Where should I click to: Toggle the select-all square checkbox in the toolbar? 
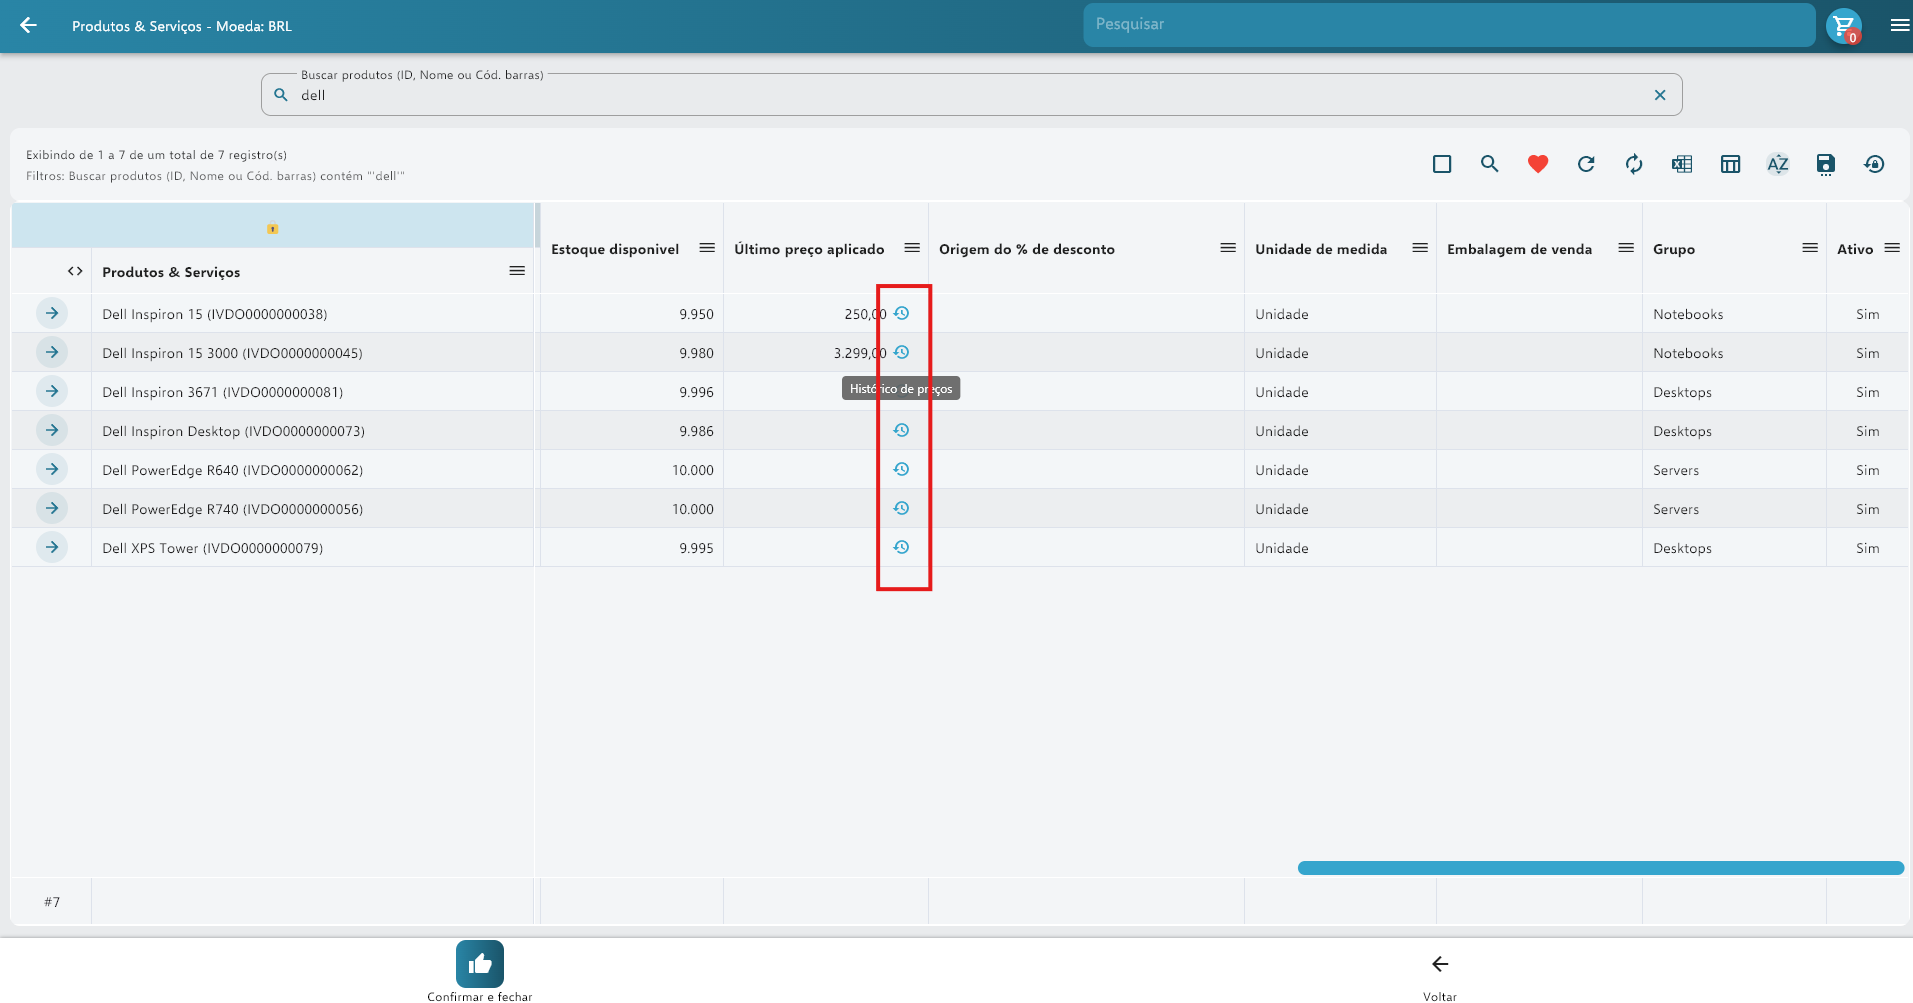1442,164
